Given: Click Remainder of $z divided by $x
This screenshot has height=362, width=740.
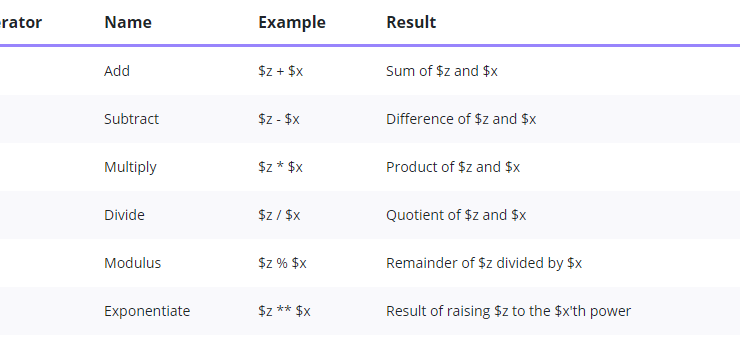Looking at the screenshot, I should point(484,263).
